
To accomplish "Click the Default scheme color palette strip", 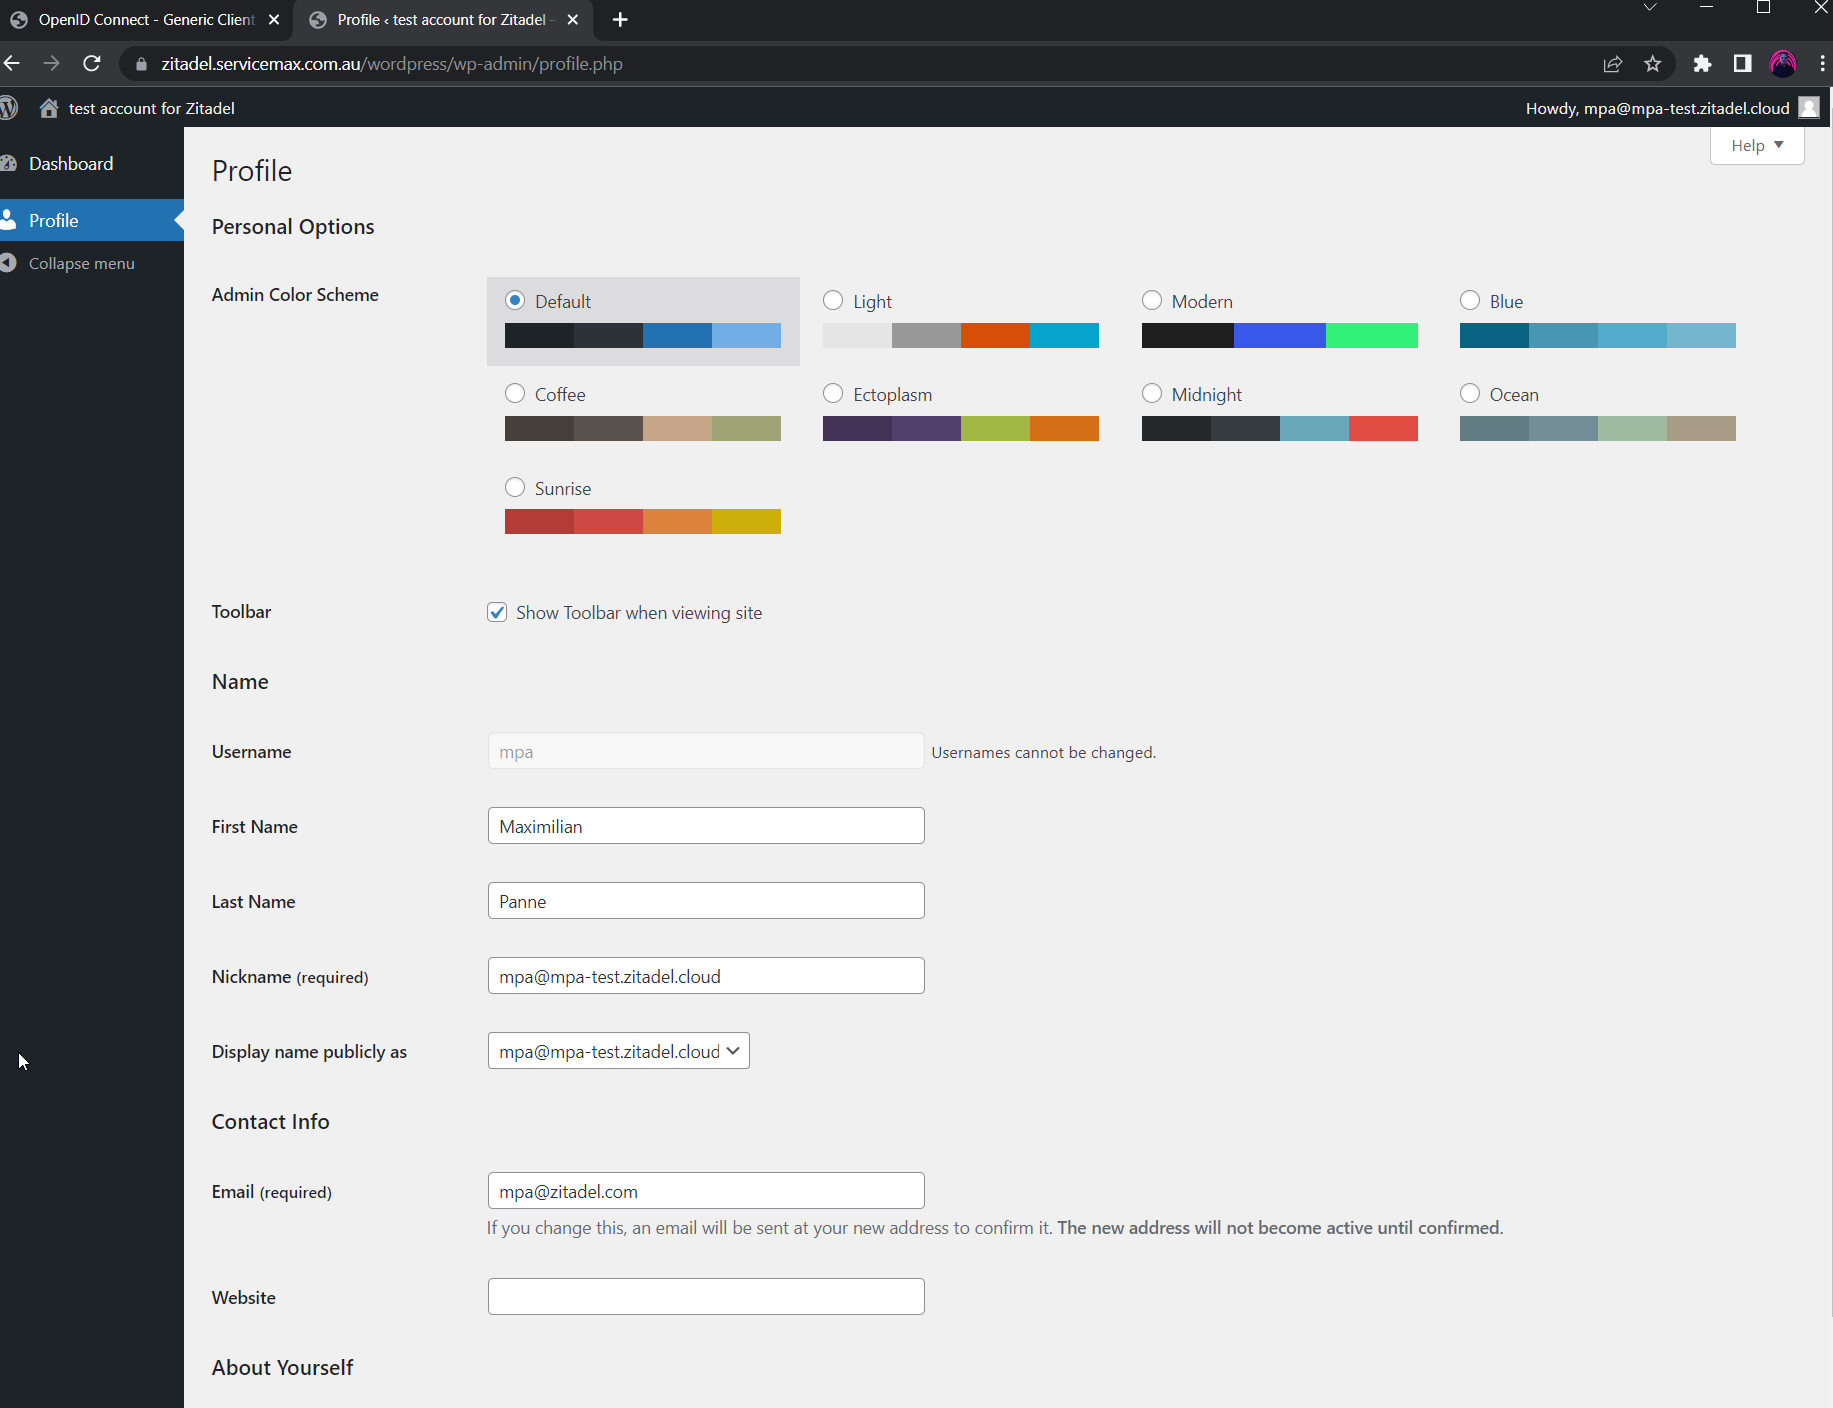I will point(643,336).
